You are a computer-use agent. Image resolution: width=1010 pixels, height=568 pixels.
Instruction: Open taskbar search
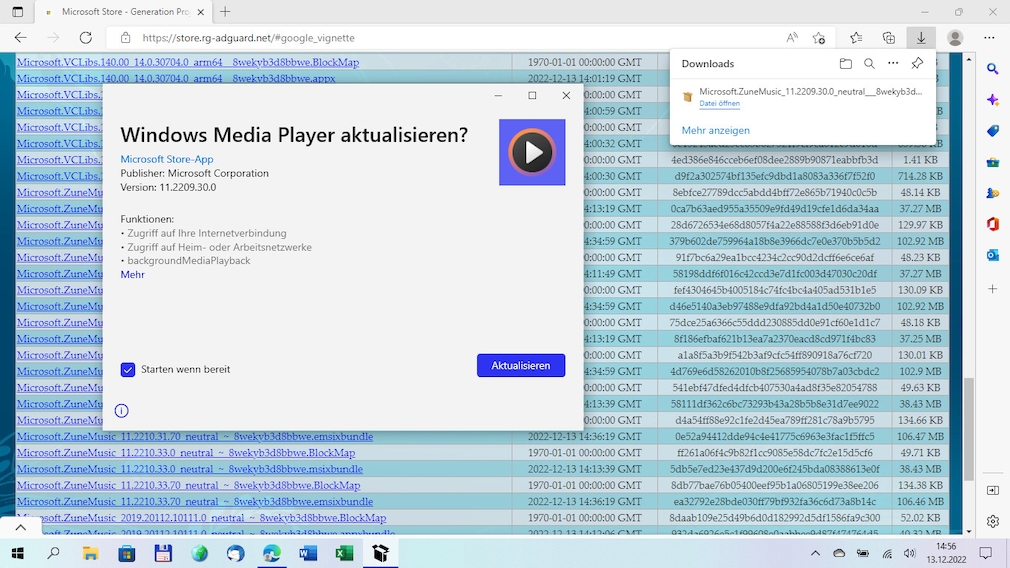point(54,553)
